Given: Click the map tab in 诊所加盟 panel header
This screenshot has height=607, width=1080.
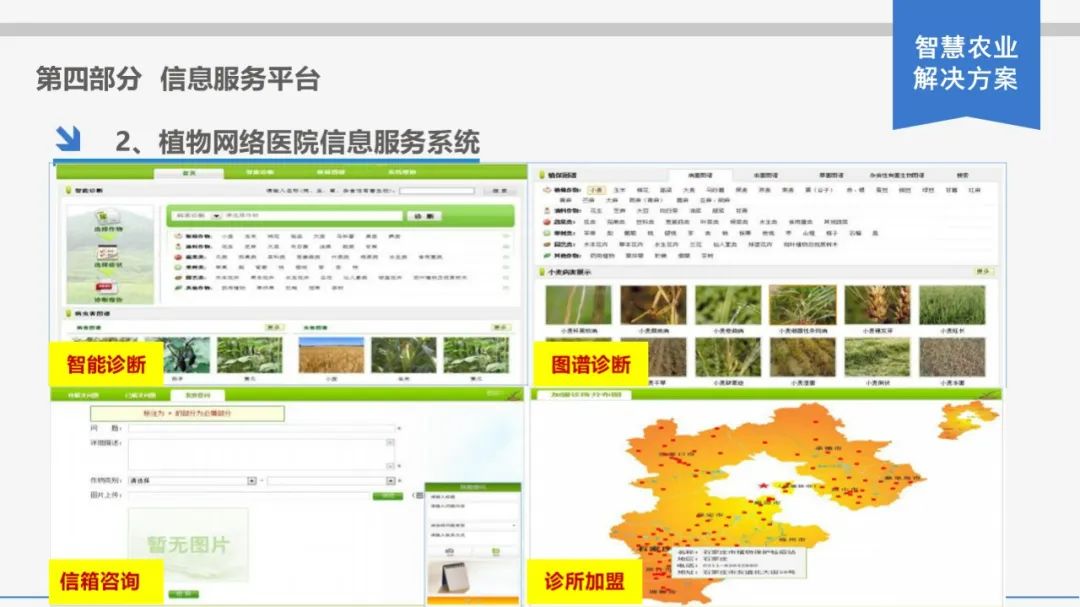Looking at the screenshot, I should tap(582, 395).
